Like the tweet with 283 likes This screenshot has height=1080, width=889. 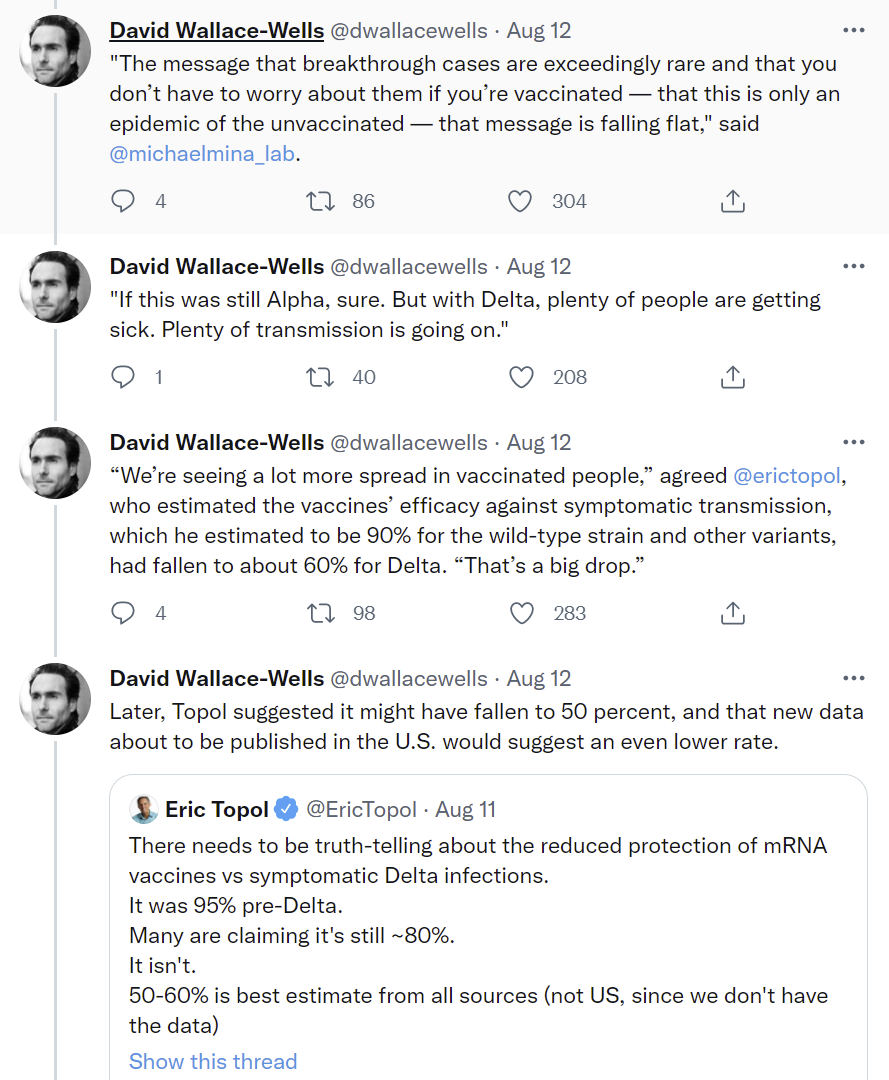522,613
